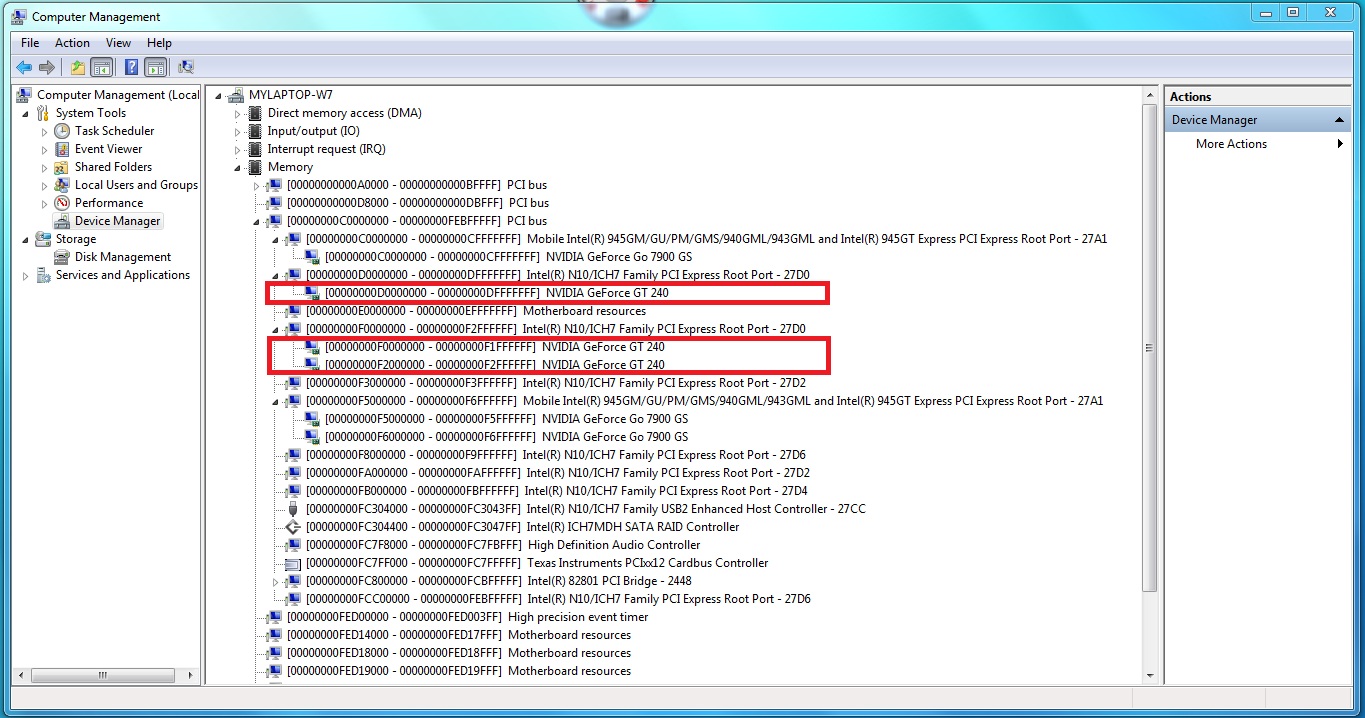Screen dimensions: 1365x718
Task: Select GeForce GT 240 at 00000000D0000000
Action: [x=496, y=293]
